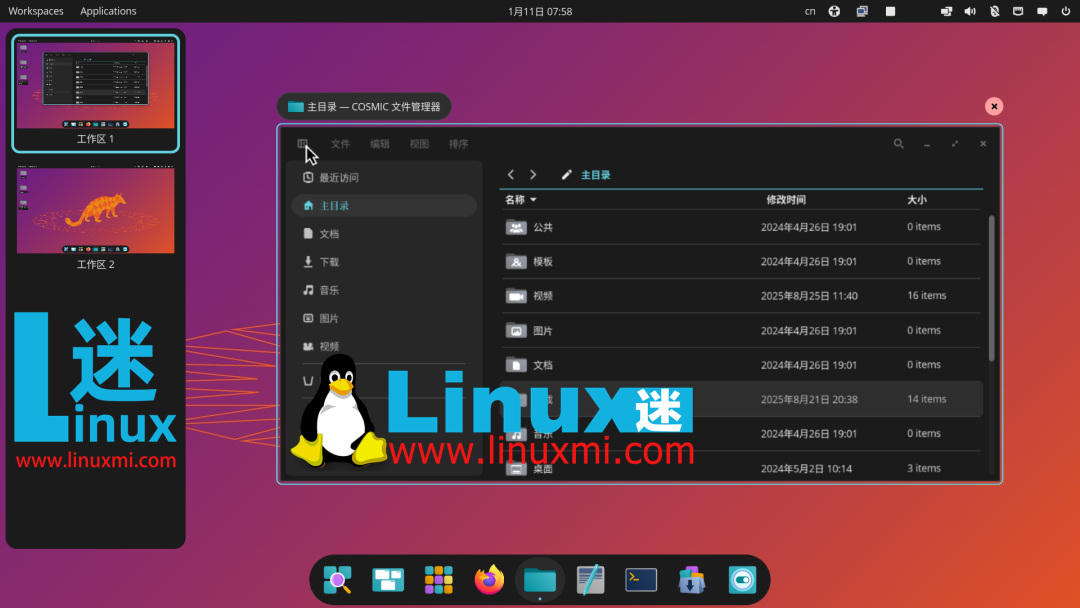Select the 模板 folder row
The width and height of the screenshot is (1080, 608).
tap(741, 261)
